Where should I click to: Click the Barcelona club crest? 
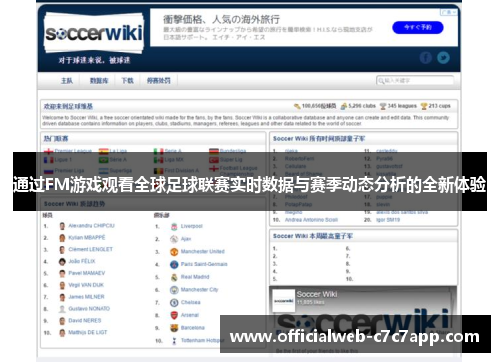click(174, 328)
